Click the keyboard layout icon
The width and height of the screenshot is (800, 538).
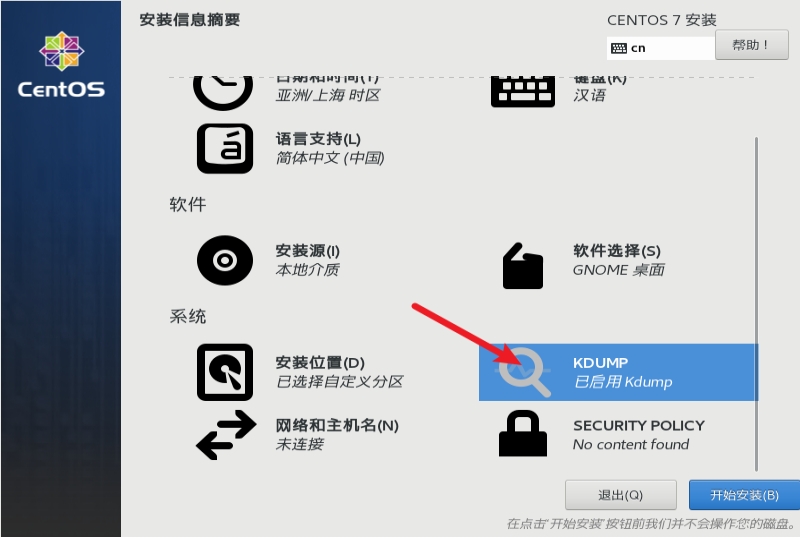click(522, 91)
